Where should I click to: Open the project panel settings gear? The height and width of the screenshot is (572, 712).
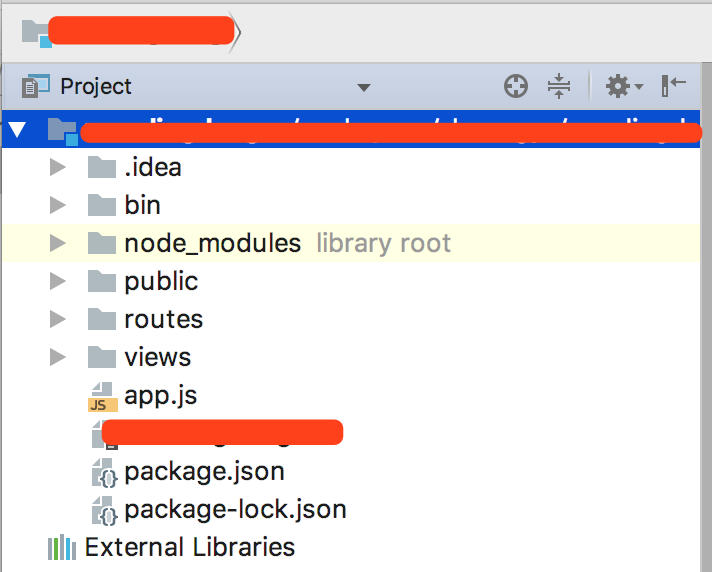[620, 87]
